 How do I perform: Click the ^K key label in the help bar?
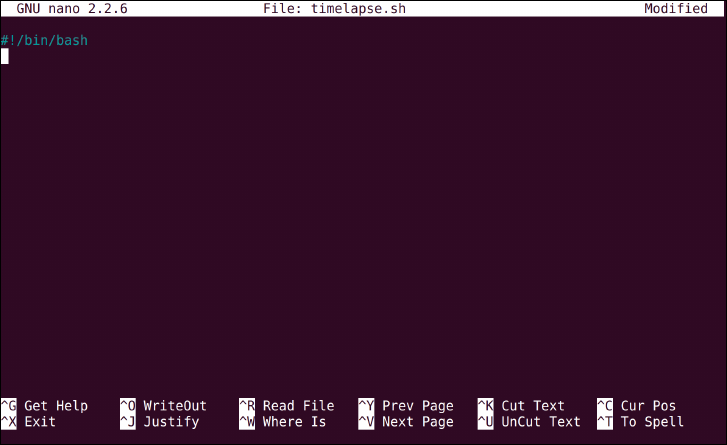pyautogui.click(x=485, y=406)
